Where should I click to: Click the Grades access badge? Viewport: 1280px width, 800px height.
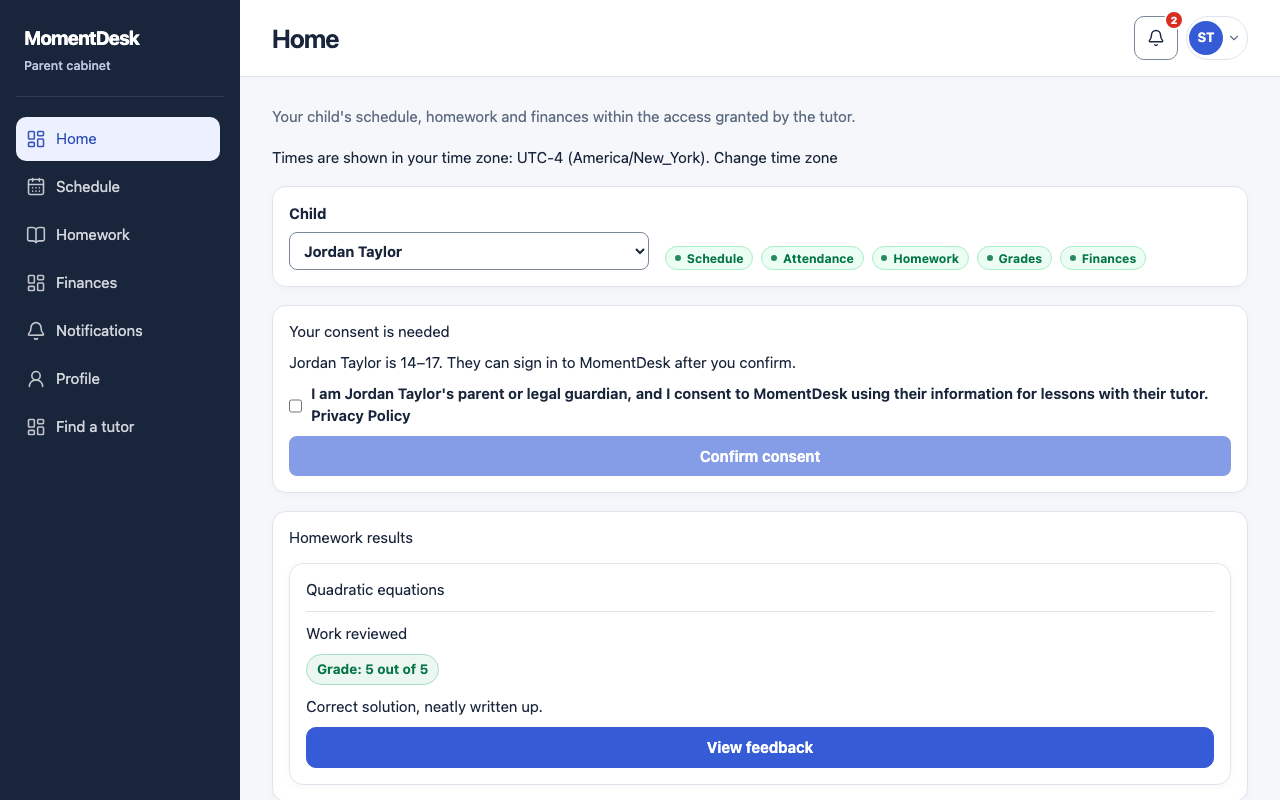(1014, 258)
